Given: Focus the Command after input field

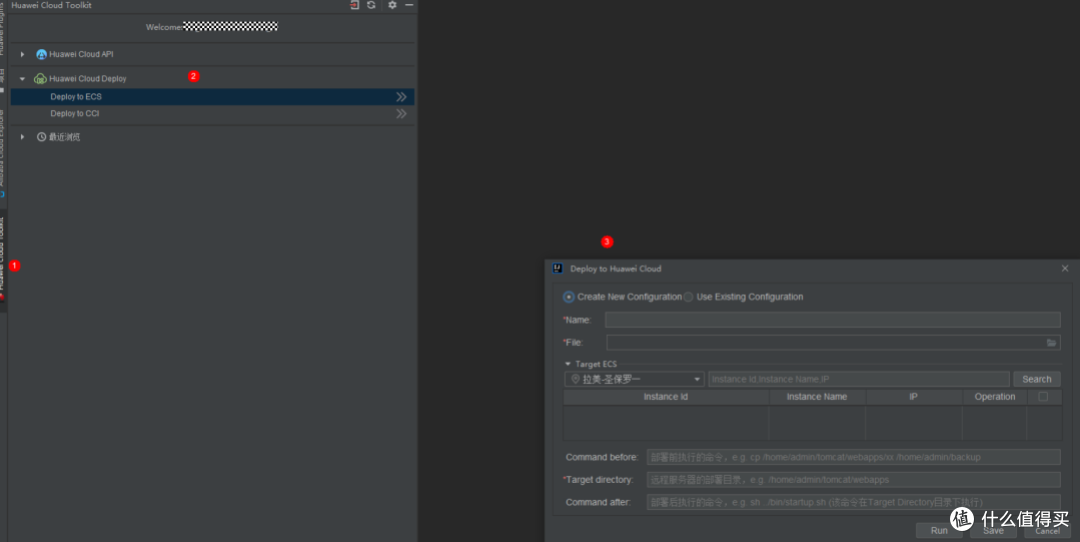Looking at the screenshot, I should click(x=853, y=502).
